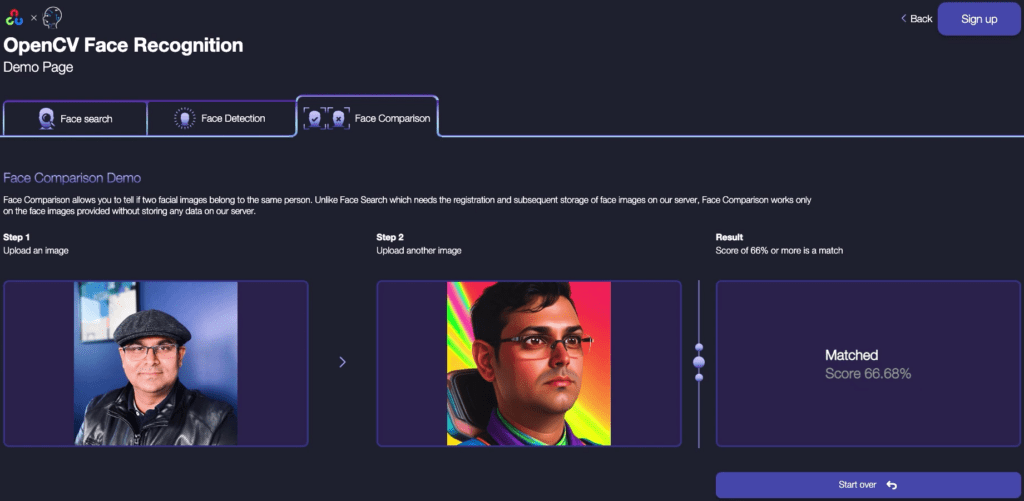
Task: Click the 'OpenCV Face Recognition' title
Action: point(123,45)
